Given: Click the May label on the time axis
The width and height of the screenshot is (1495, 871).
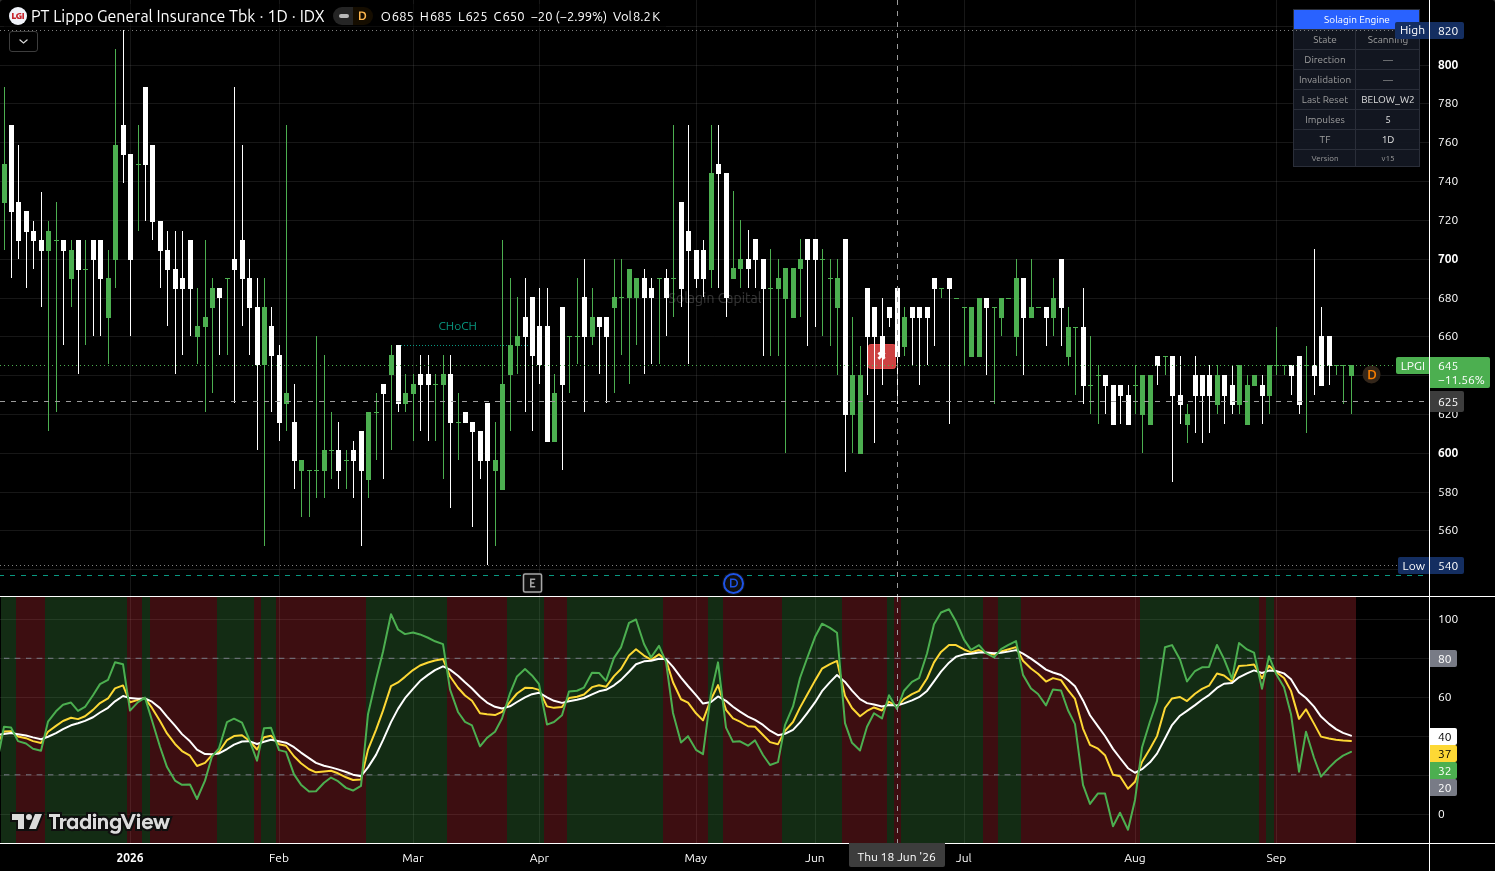Looking at the screenshot, I should coord(696,858).
